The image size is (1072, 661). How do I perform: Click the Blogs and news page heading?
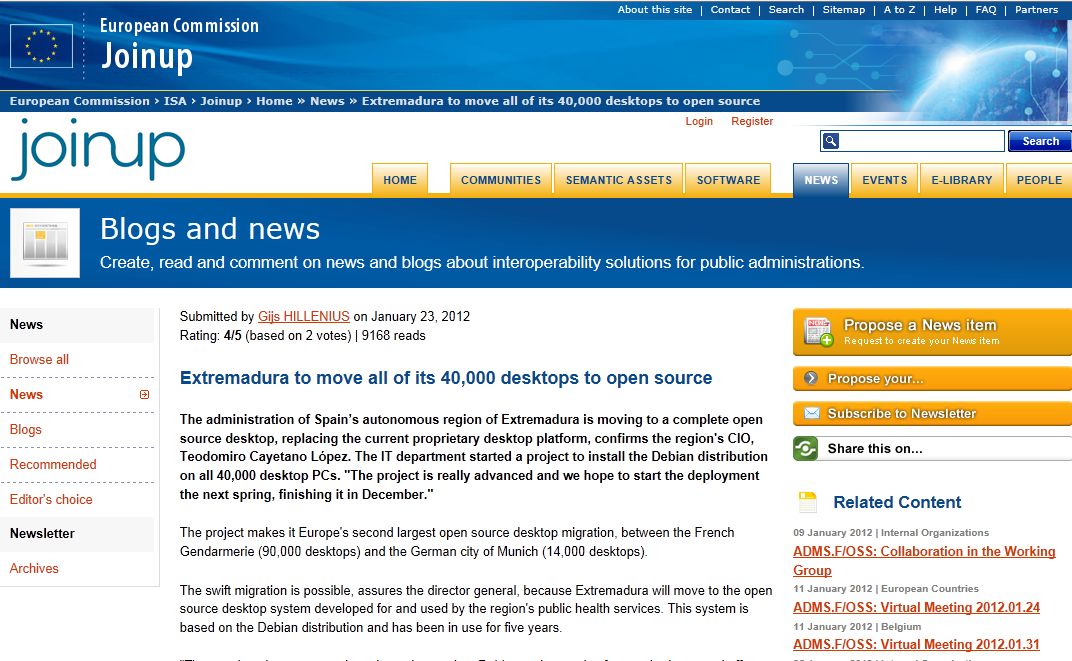210,229
